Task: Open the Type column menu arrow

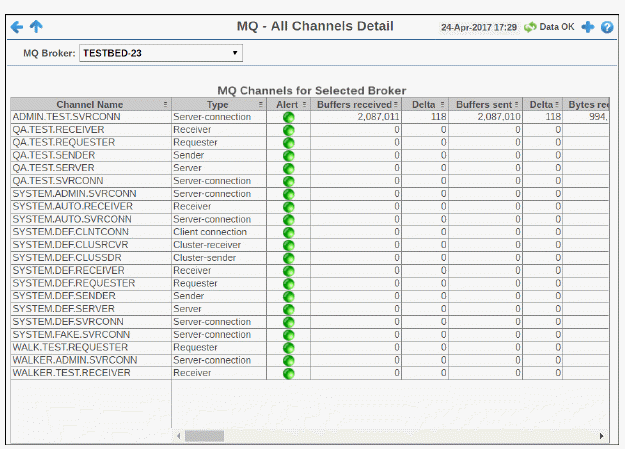Action: point(261,104)
